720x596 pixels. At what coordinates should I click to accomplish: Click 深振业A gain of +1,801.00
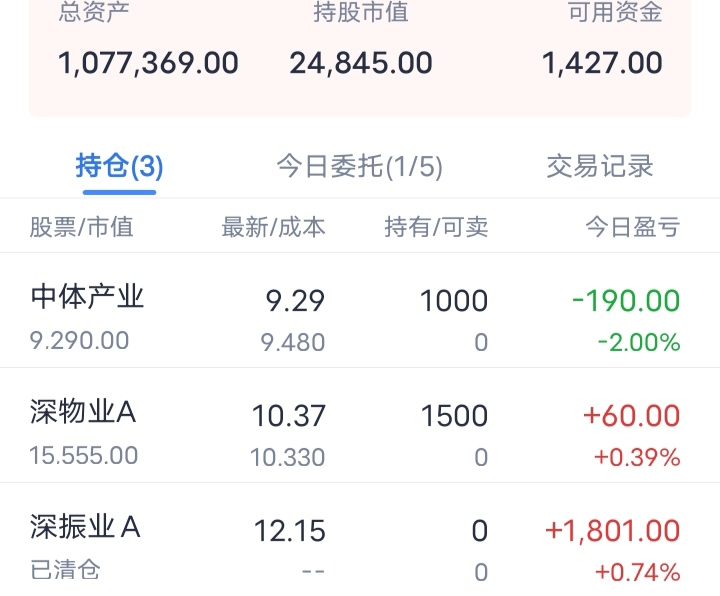coord(612,530)
